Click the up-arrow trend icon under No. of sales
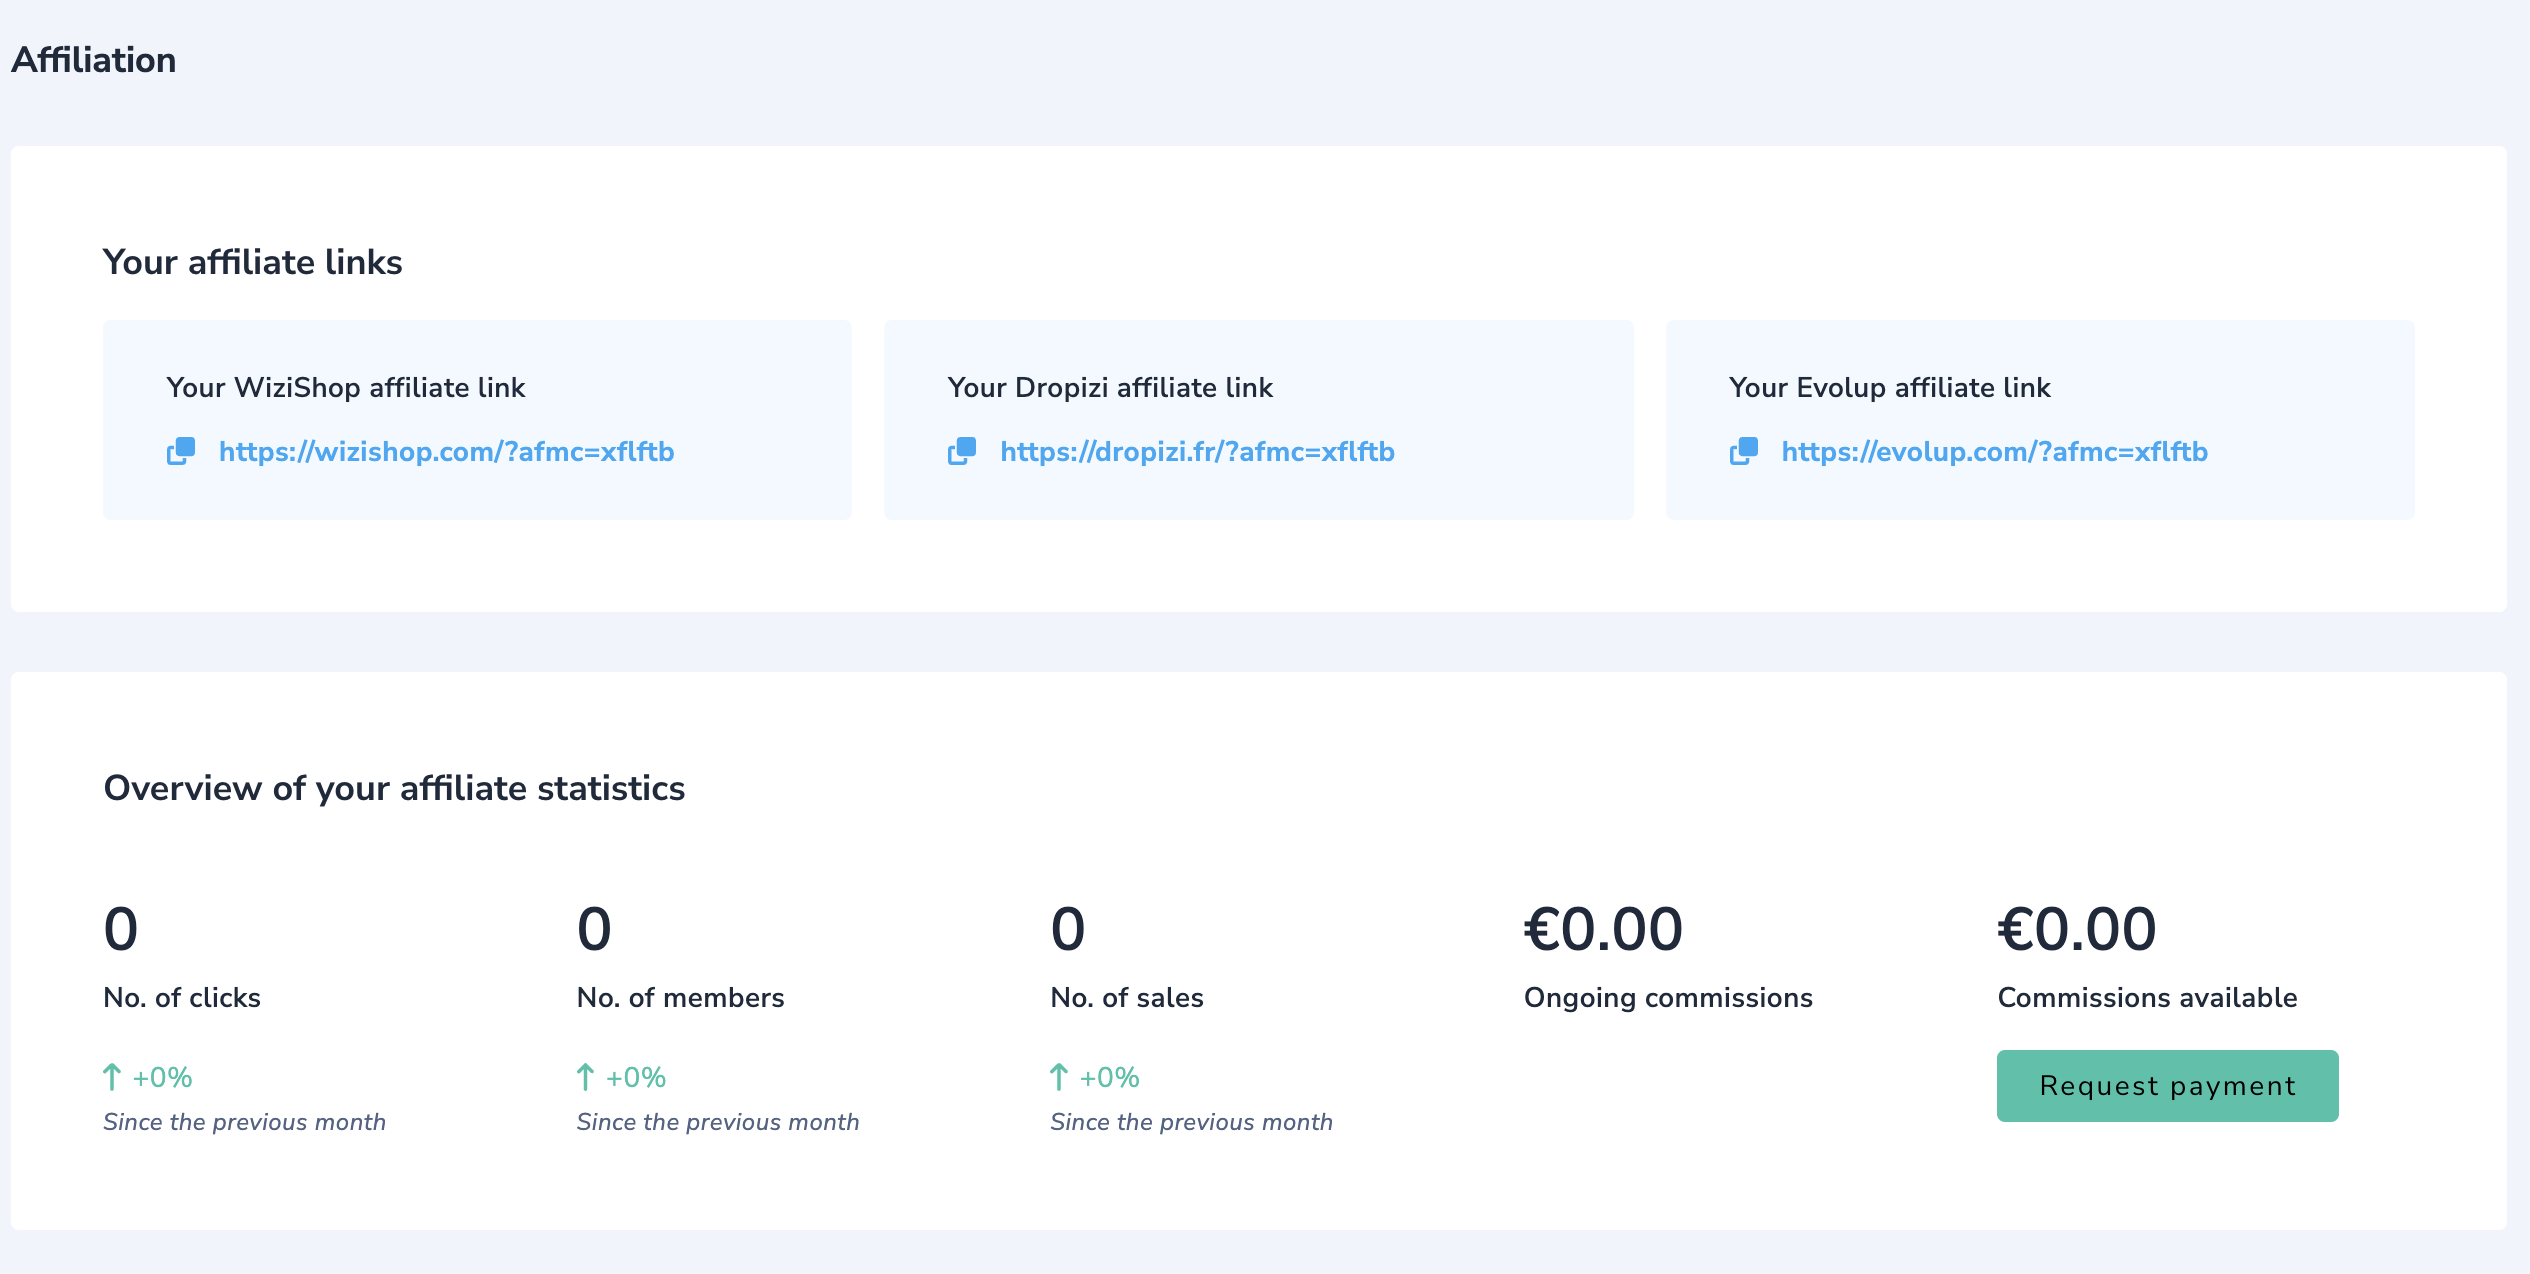 pos(1059,1077)
